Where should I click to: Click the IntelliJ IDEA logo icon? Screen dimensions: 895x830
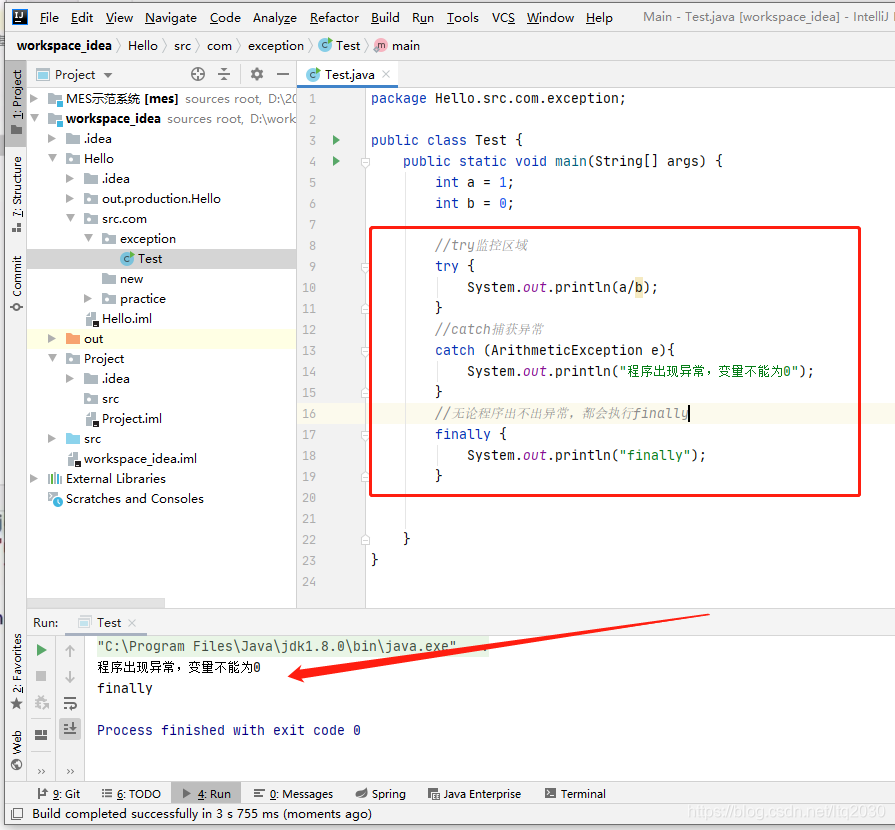(x=19, y=17)
